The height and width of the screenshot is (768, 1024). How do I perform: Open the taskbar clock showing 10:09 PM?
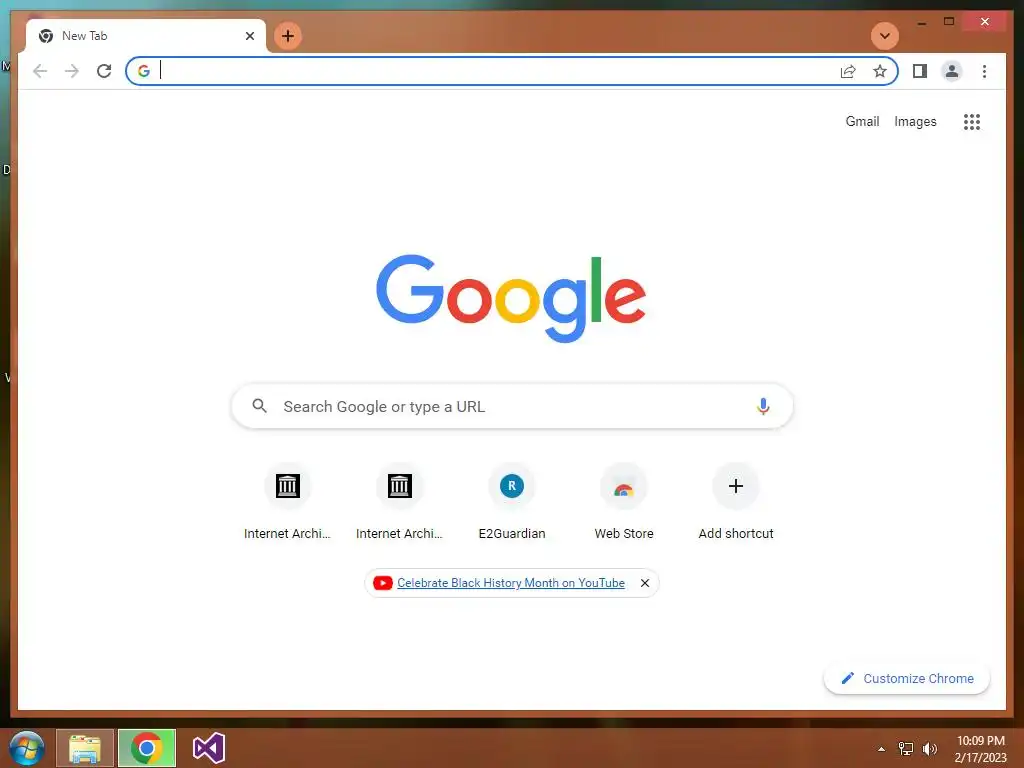[x=980, y=749]
